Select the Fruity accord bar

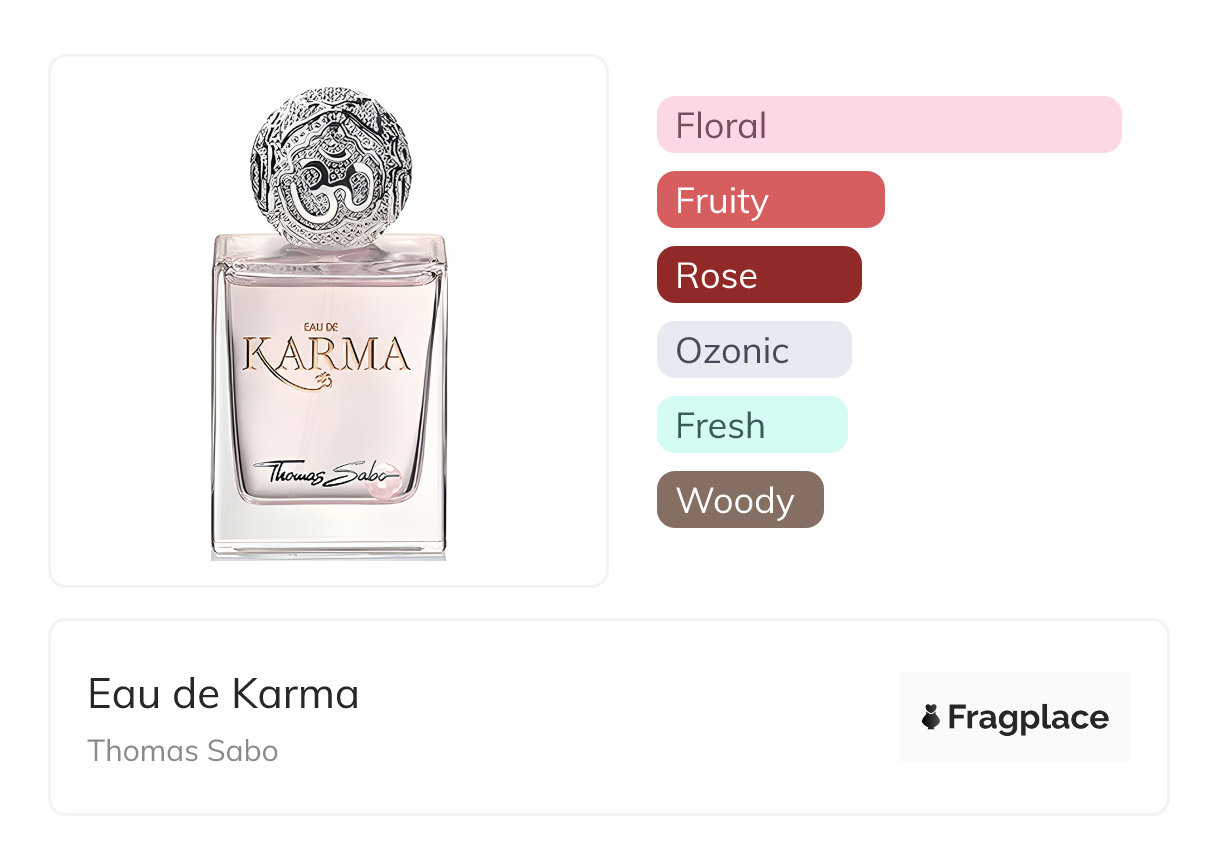click(x=770, y=200)
